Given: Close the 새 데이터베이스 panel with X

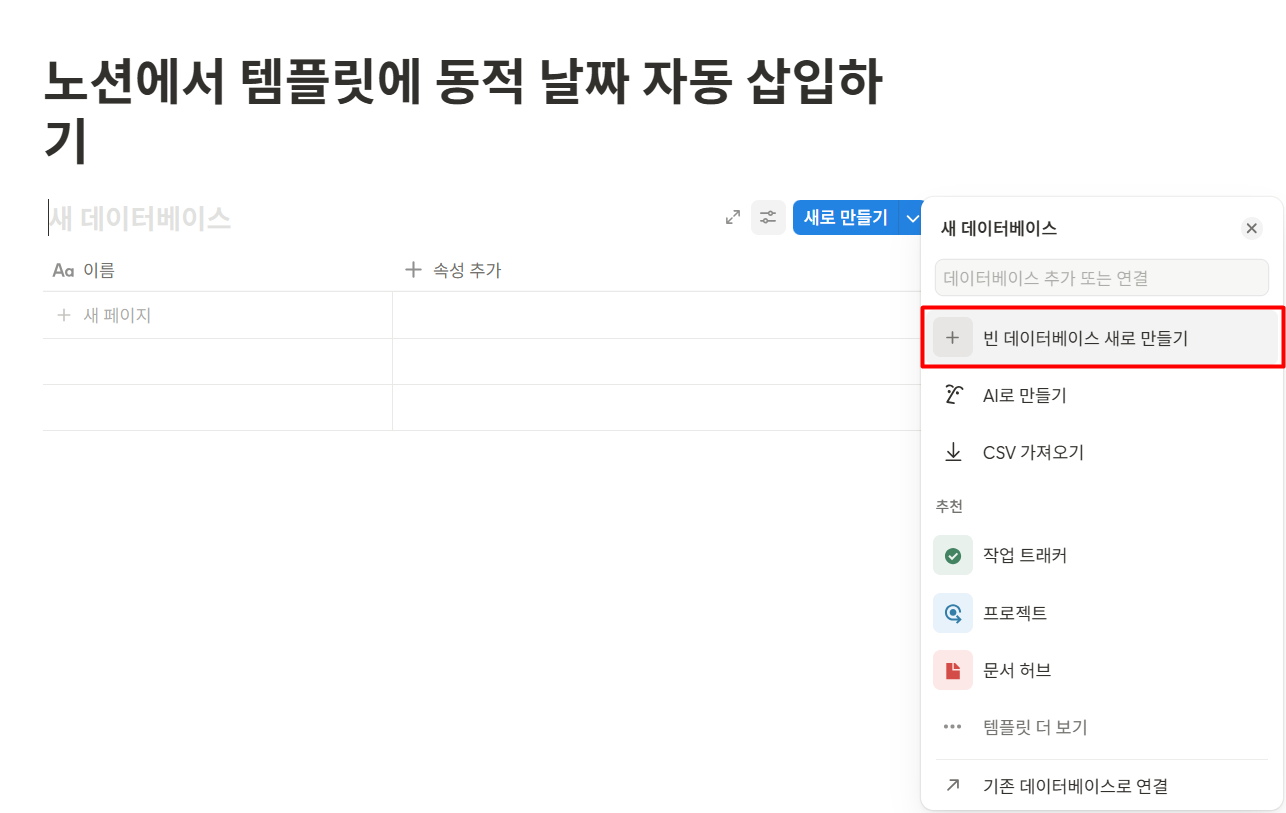Looking at the screenshot, I should pyautogui.click(x=1251, y=228).
